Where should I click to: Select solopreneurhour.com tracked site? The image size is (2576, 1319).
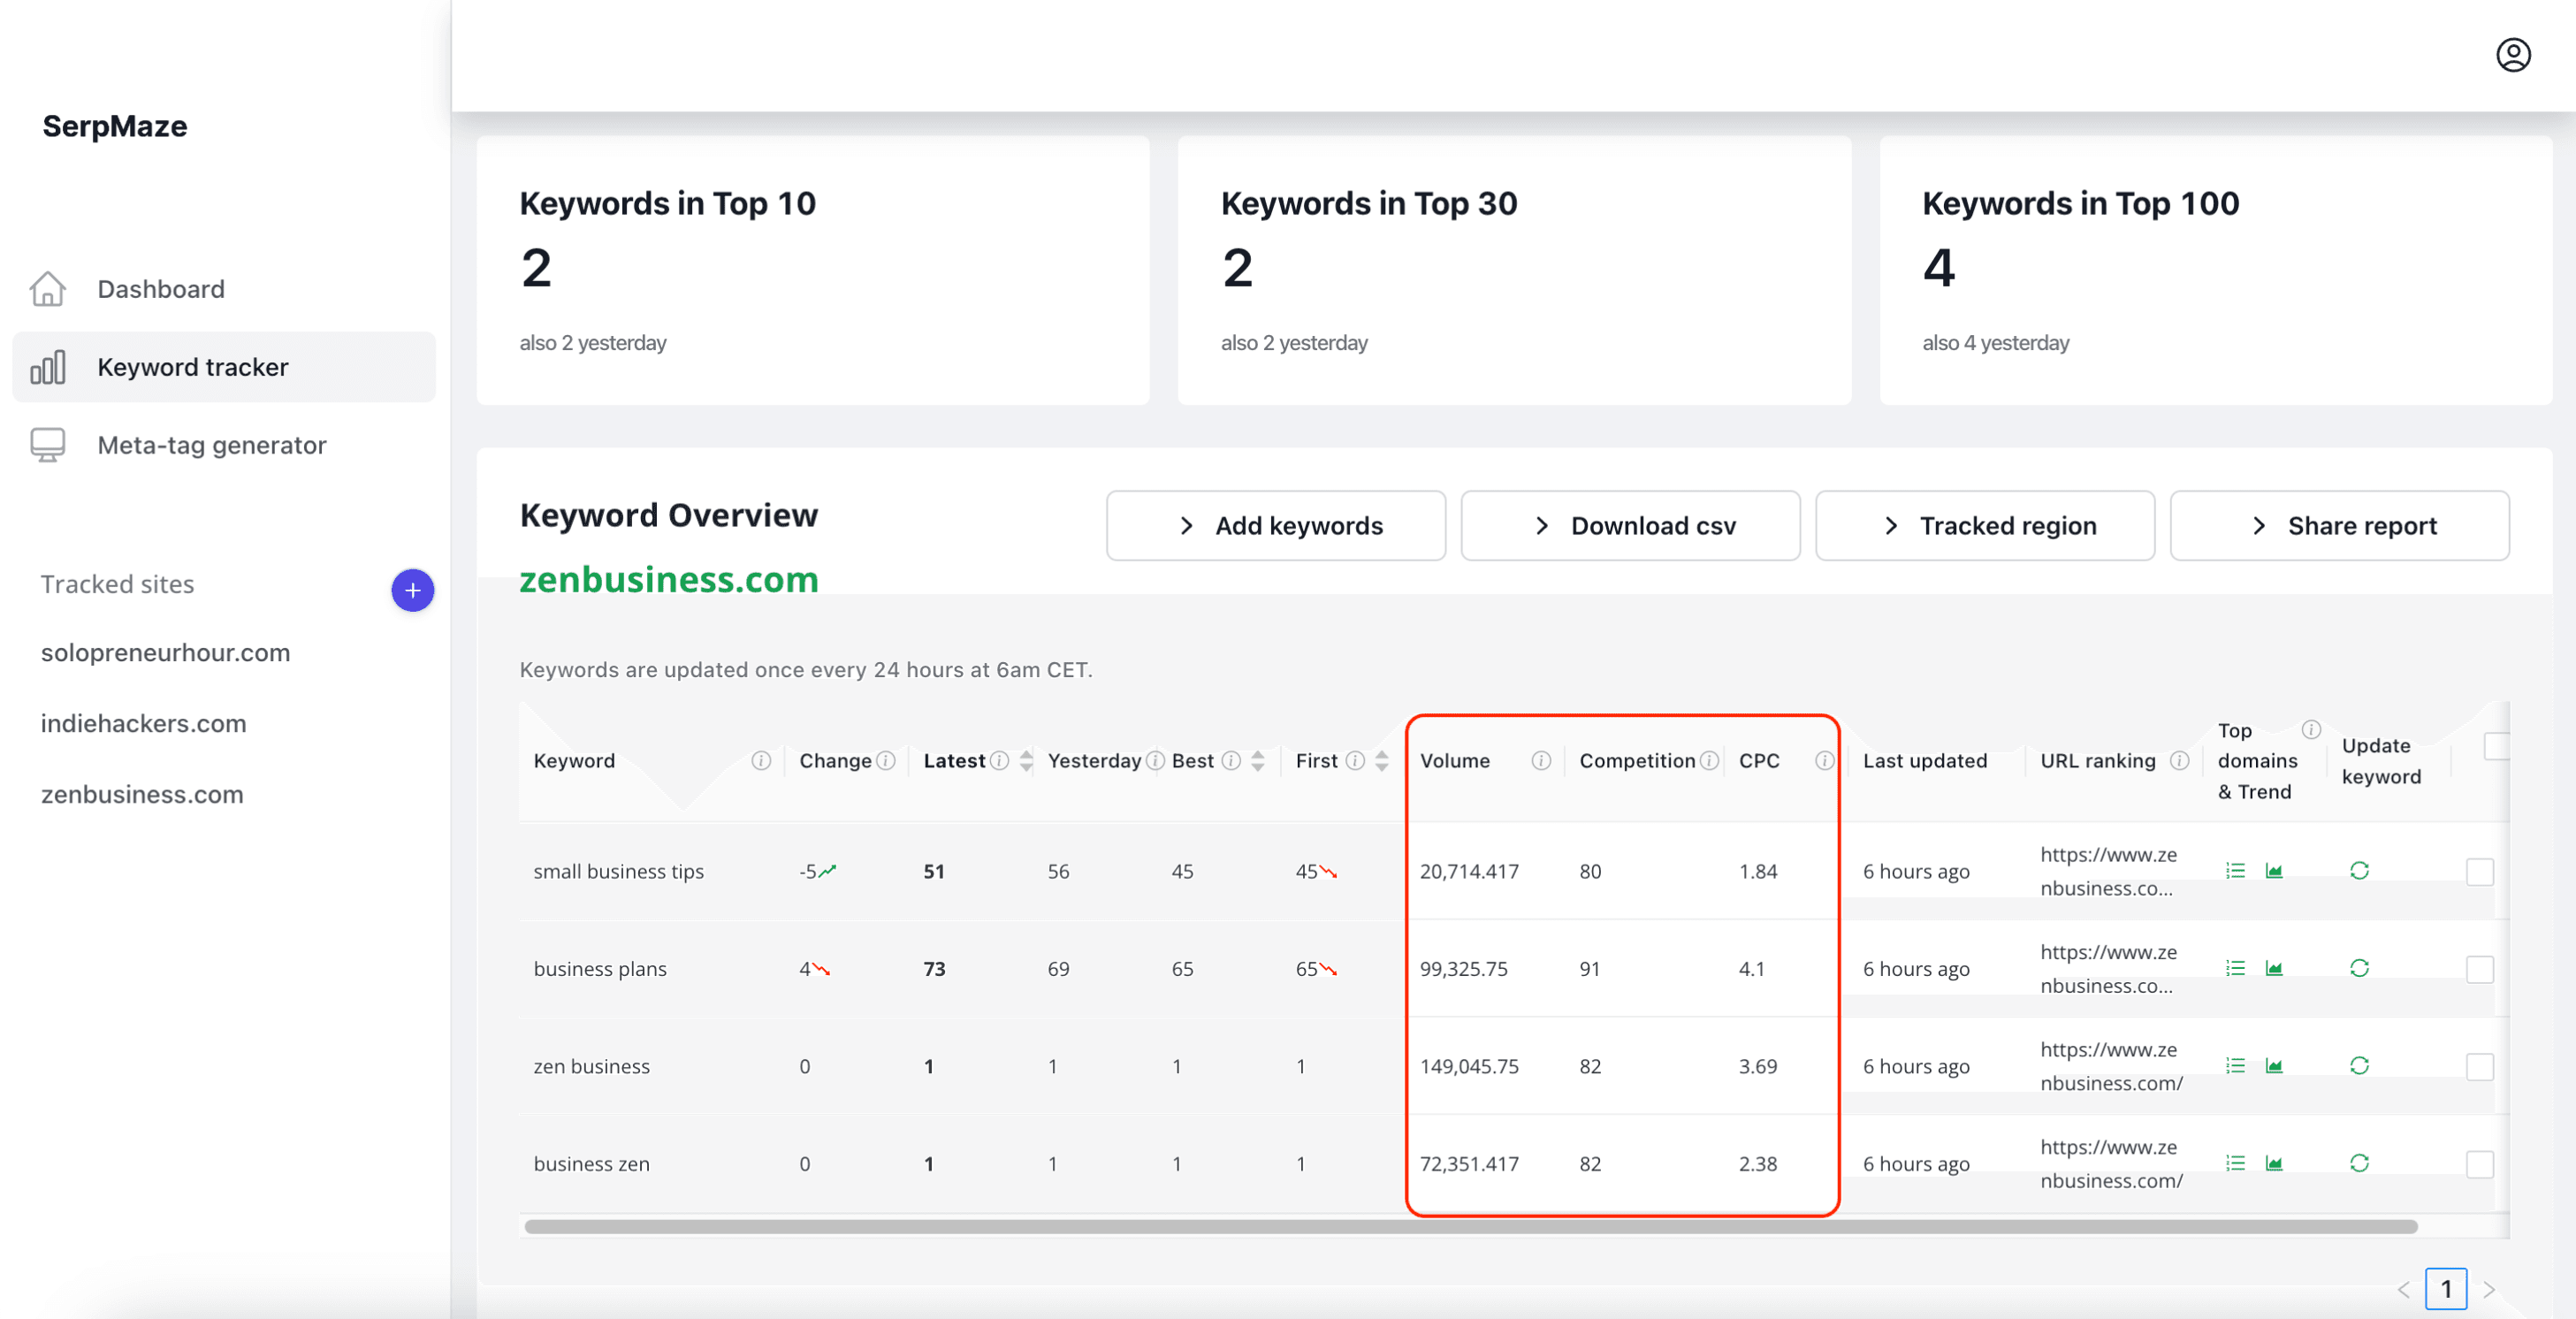click(166, 652)
